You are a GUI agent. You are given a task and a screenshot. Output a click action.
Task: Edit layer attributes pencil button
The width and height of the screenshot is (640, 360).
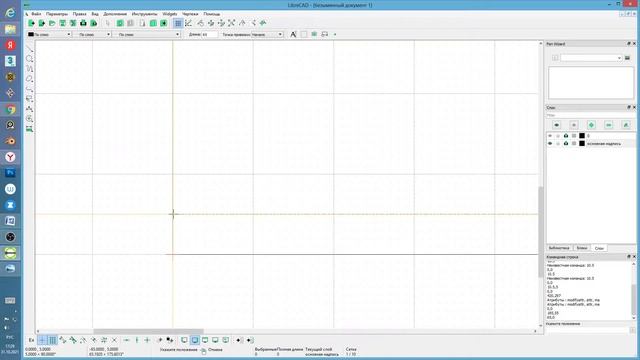coord(626,125)
